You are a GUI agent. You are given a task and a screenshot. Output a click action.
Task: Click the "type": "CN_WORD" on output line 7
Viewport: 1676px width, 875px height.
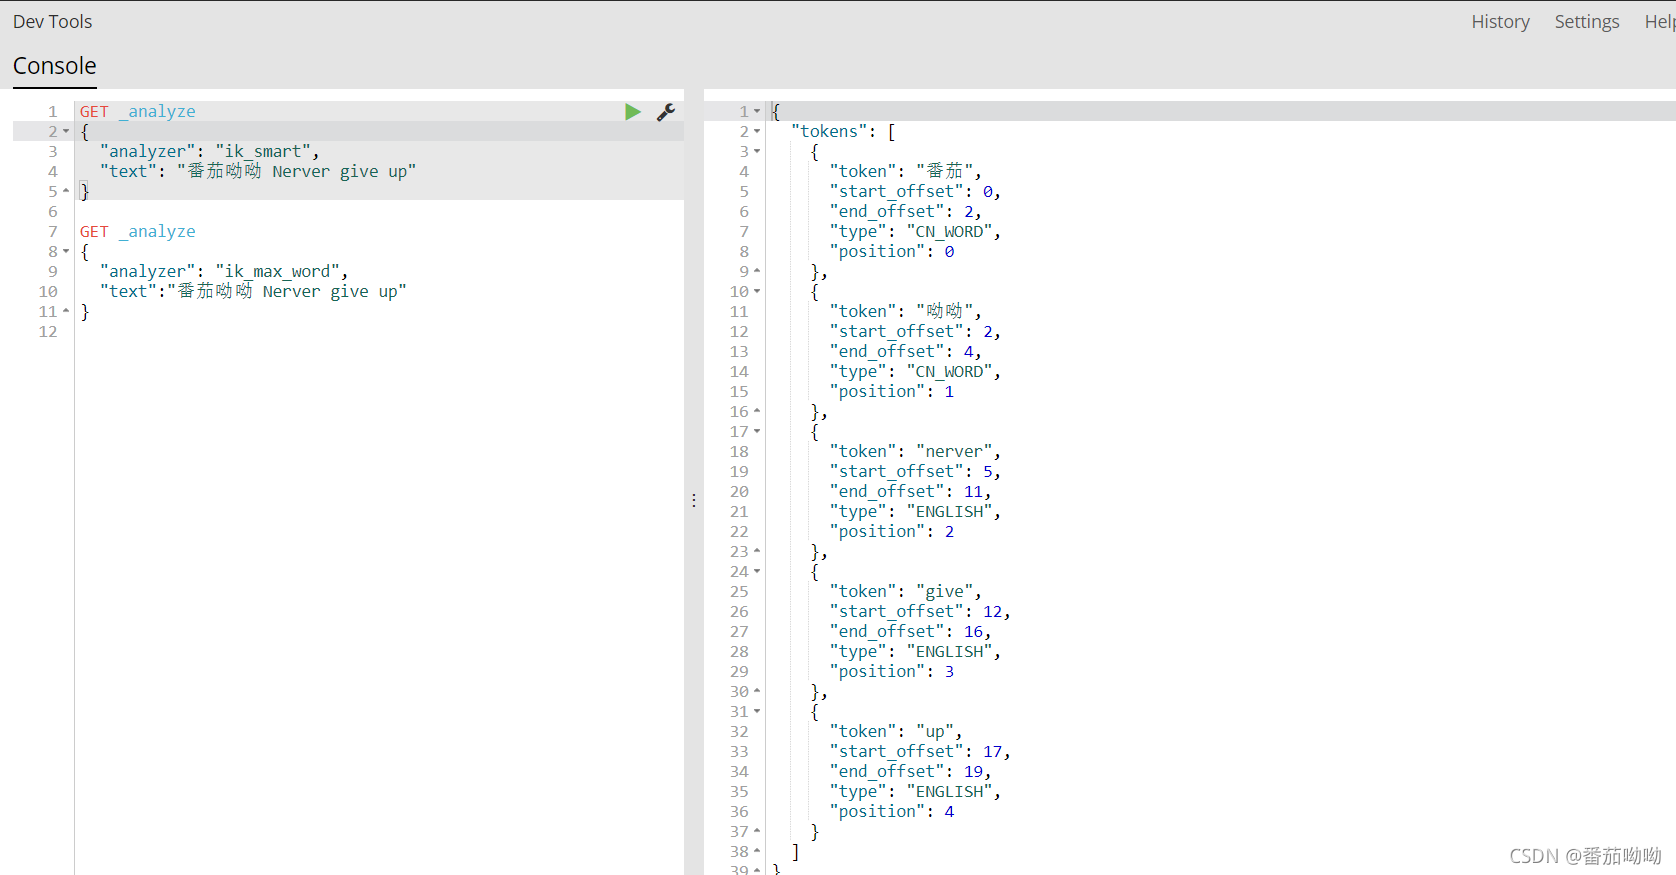pyautogui.click(x=915, y=231)
